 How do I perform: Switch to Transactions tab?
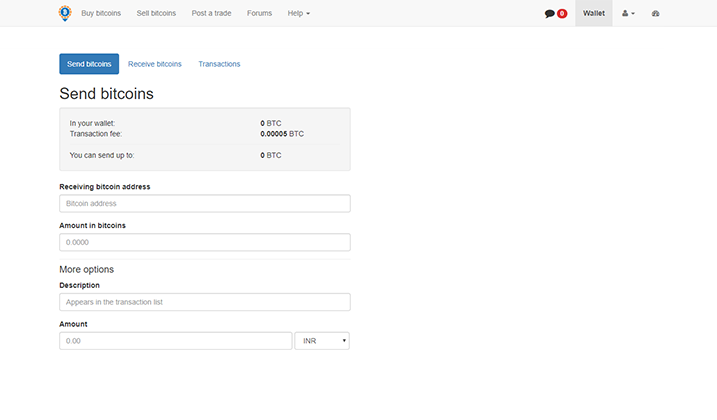[219, 64]
